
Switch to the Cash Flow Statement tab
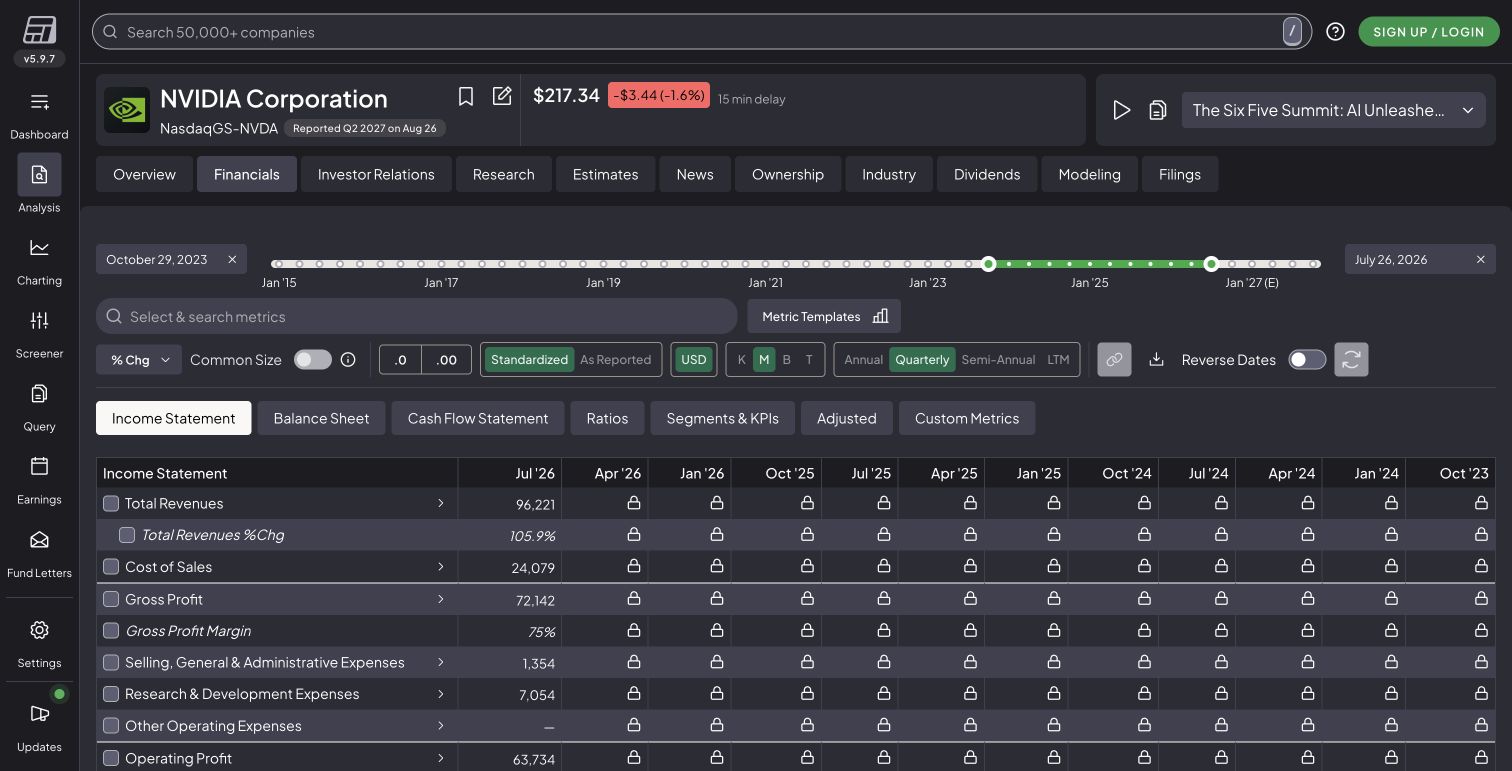(478, 418)
